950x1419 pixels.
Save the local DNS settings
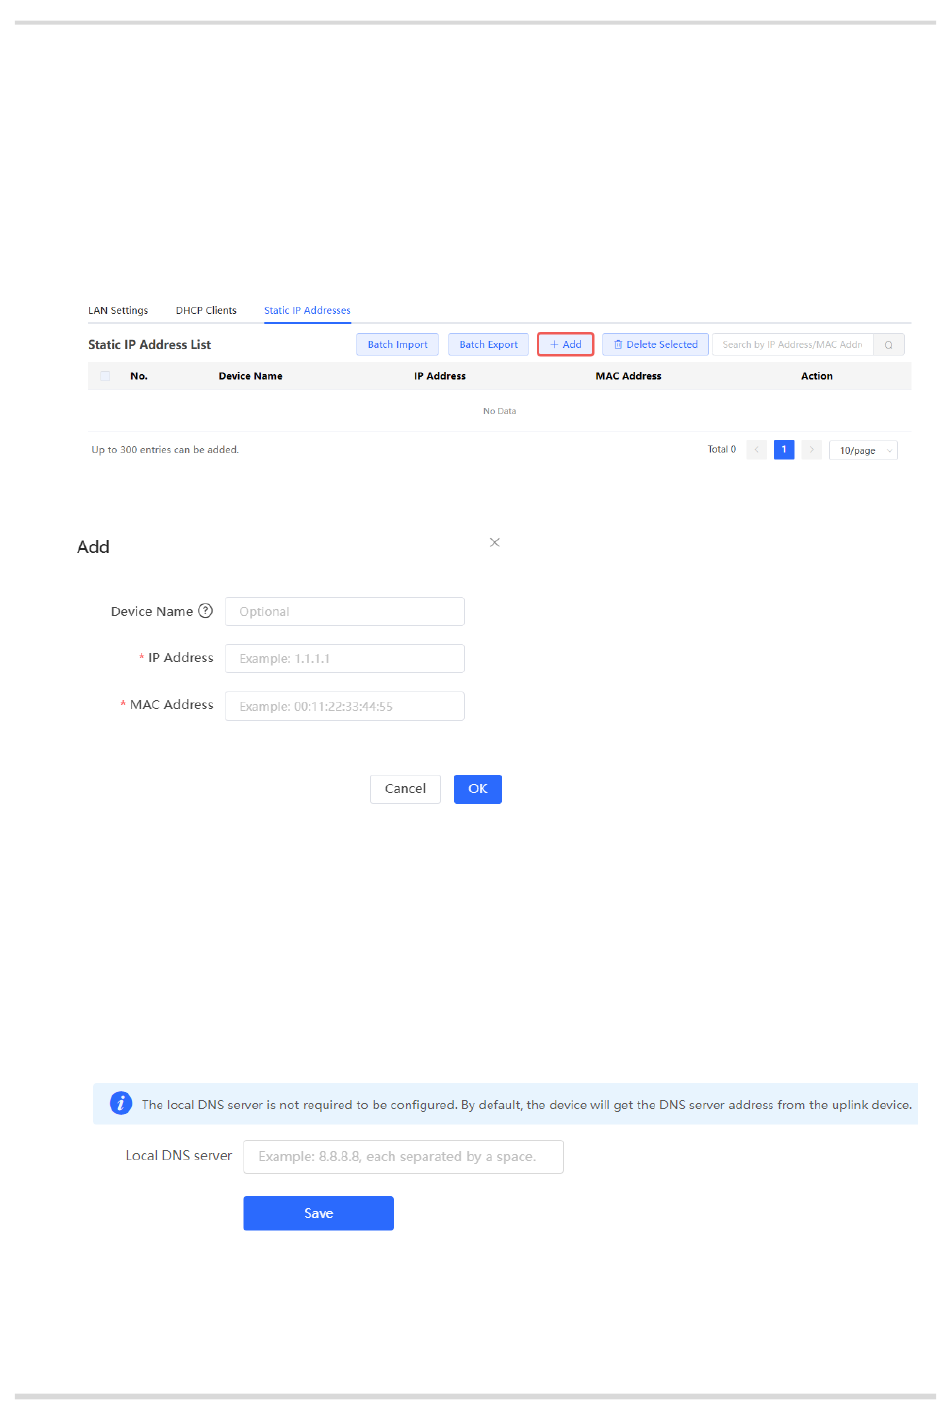(318, 1213)
